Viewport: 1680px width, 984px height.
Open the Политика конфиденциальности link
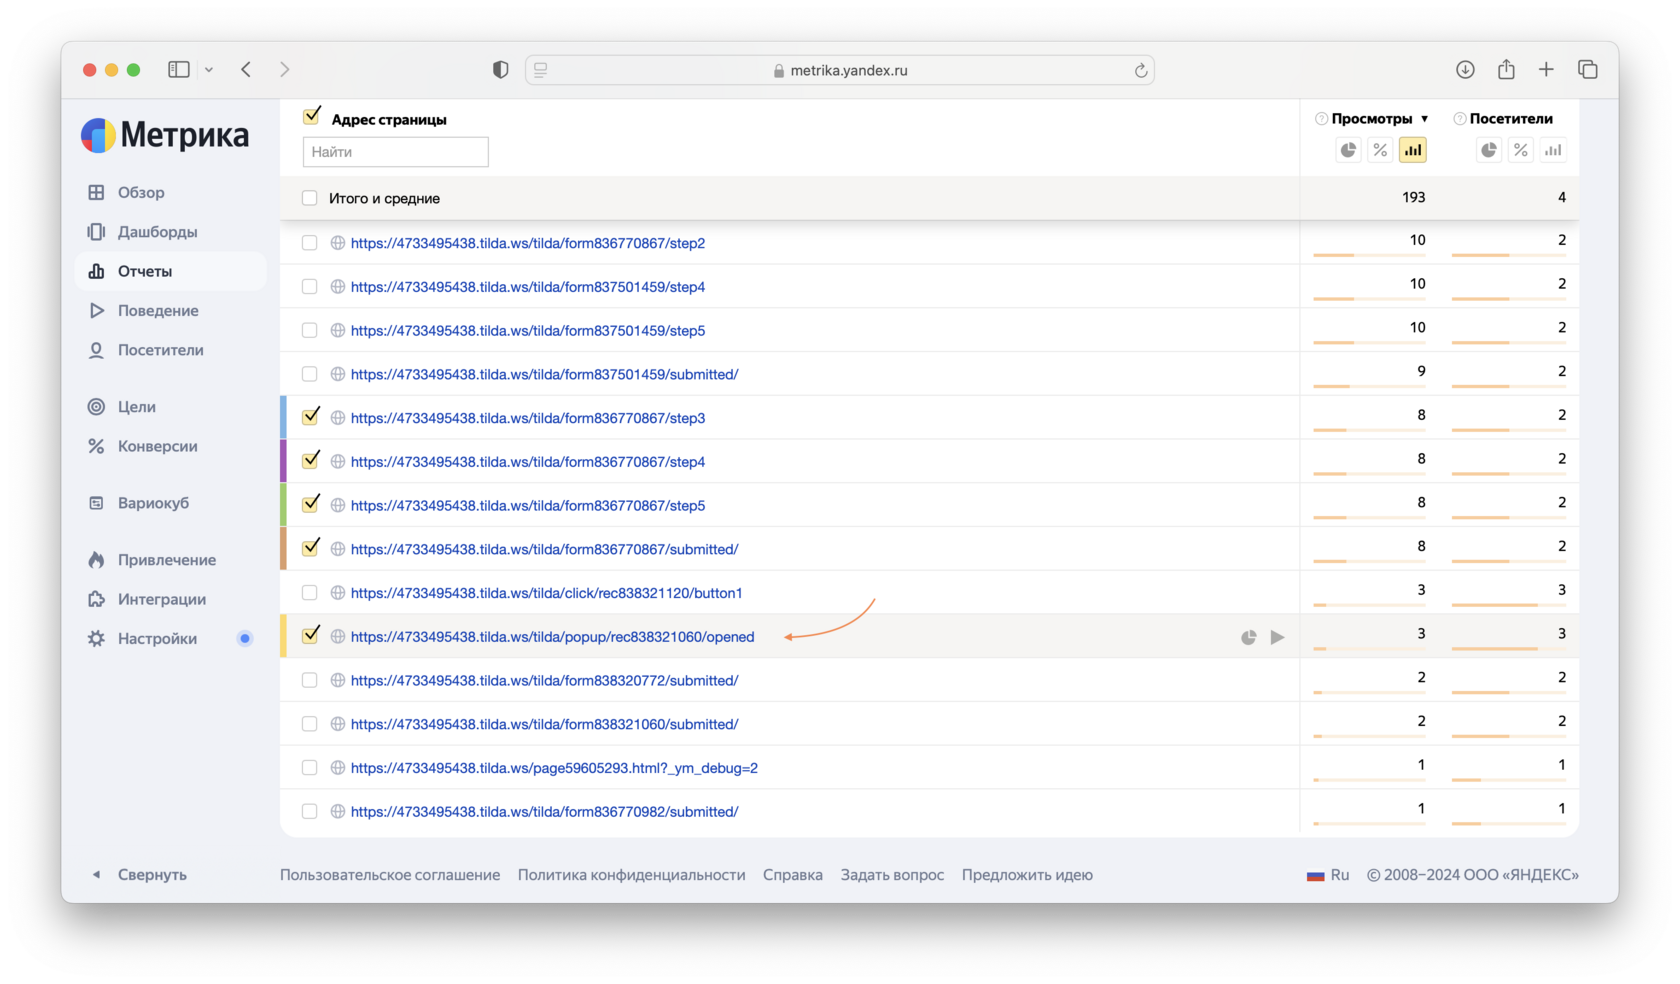pos(631,875)
